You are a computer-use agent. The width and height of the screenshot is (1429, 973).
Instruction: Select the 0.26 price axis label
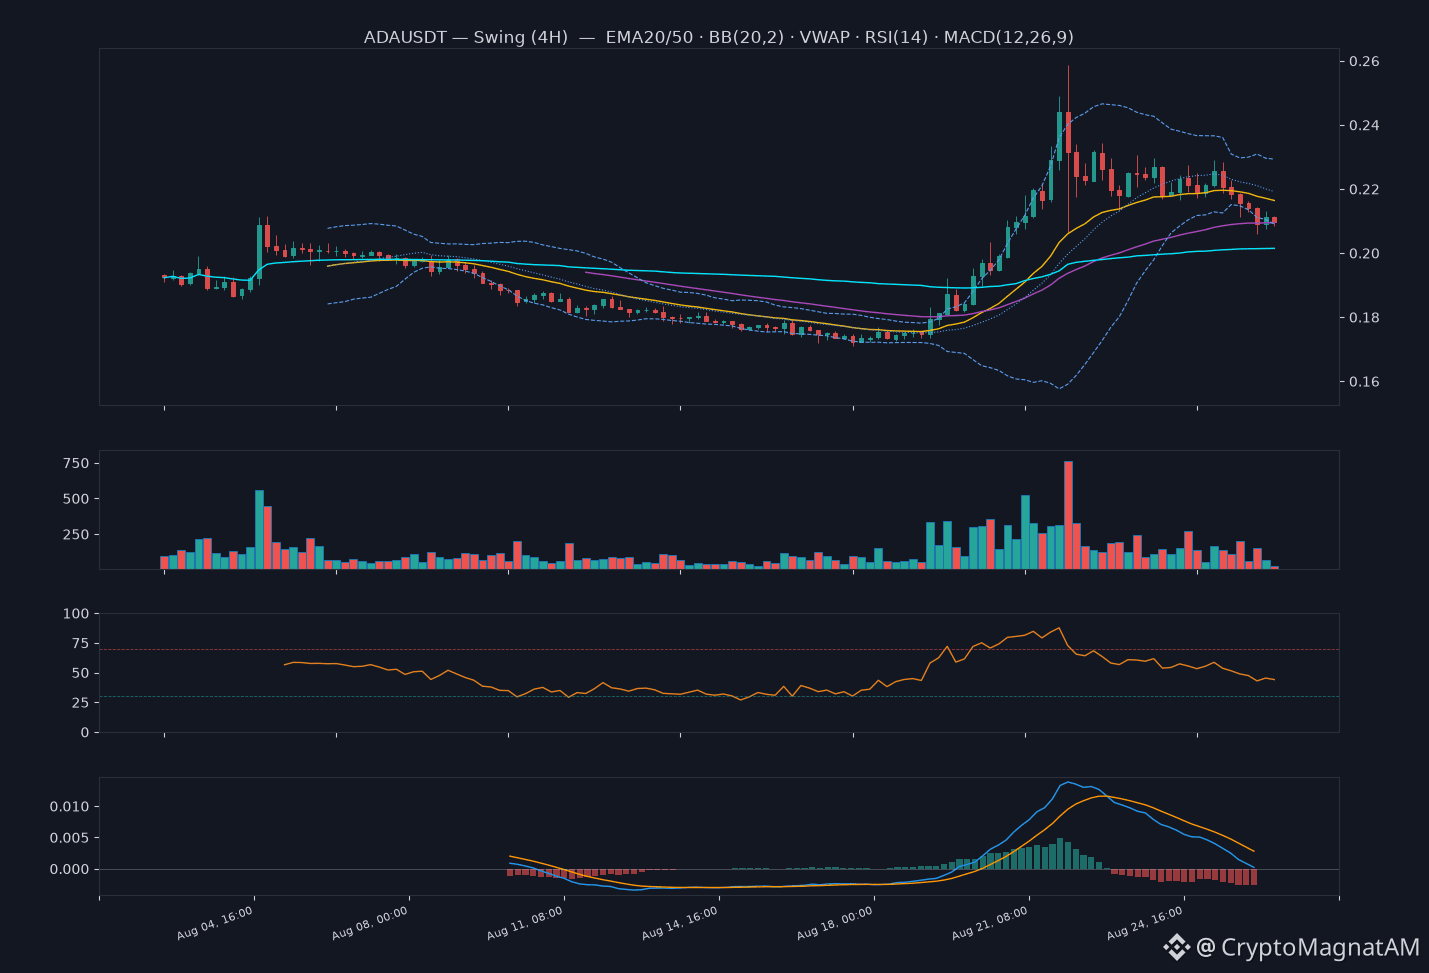coord(1364,62)
